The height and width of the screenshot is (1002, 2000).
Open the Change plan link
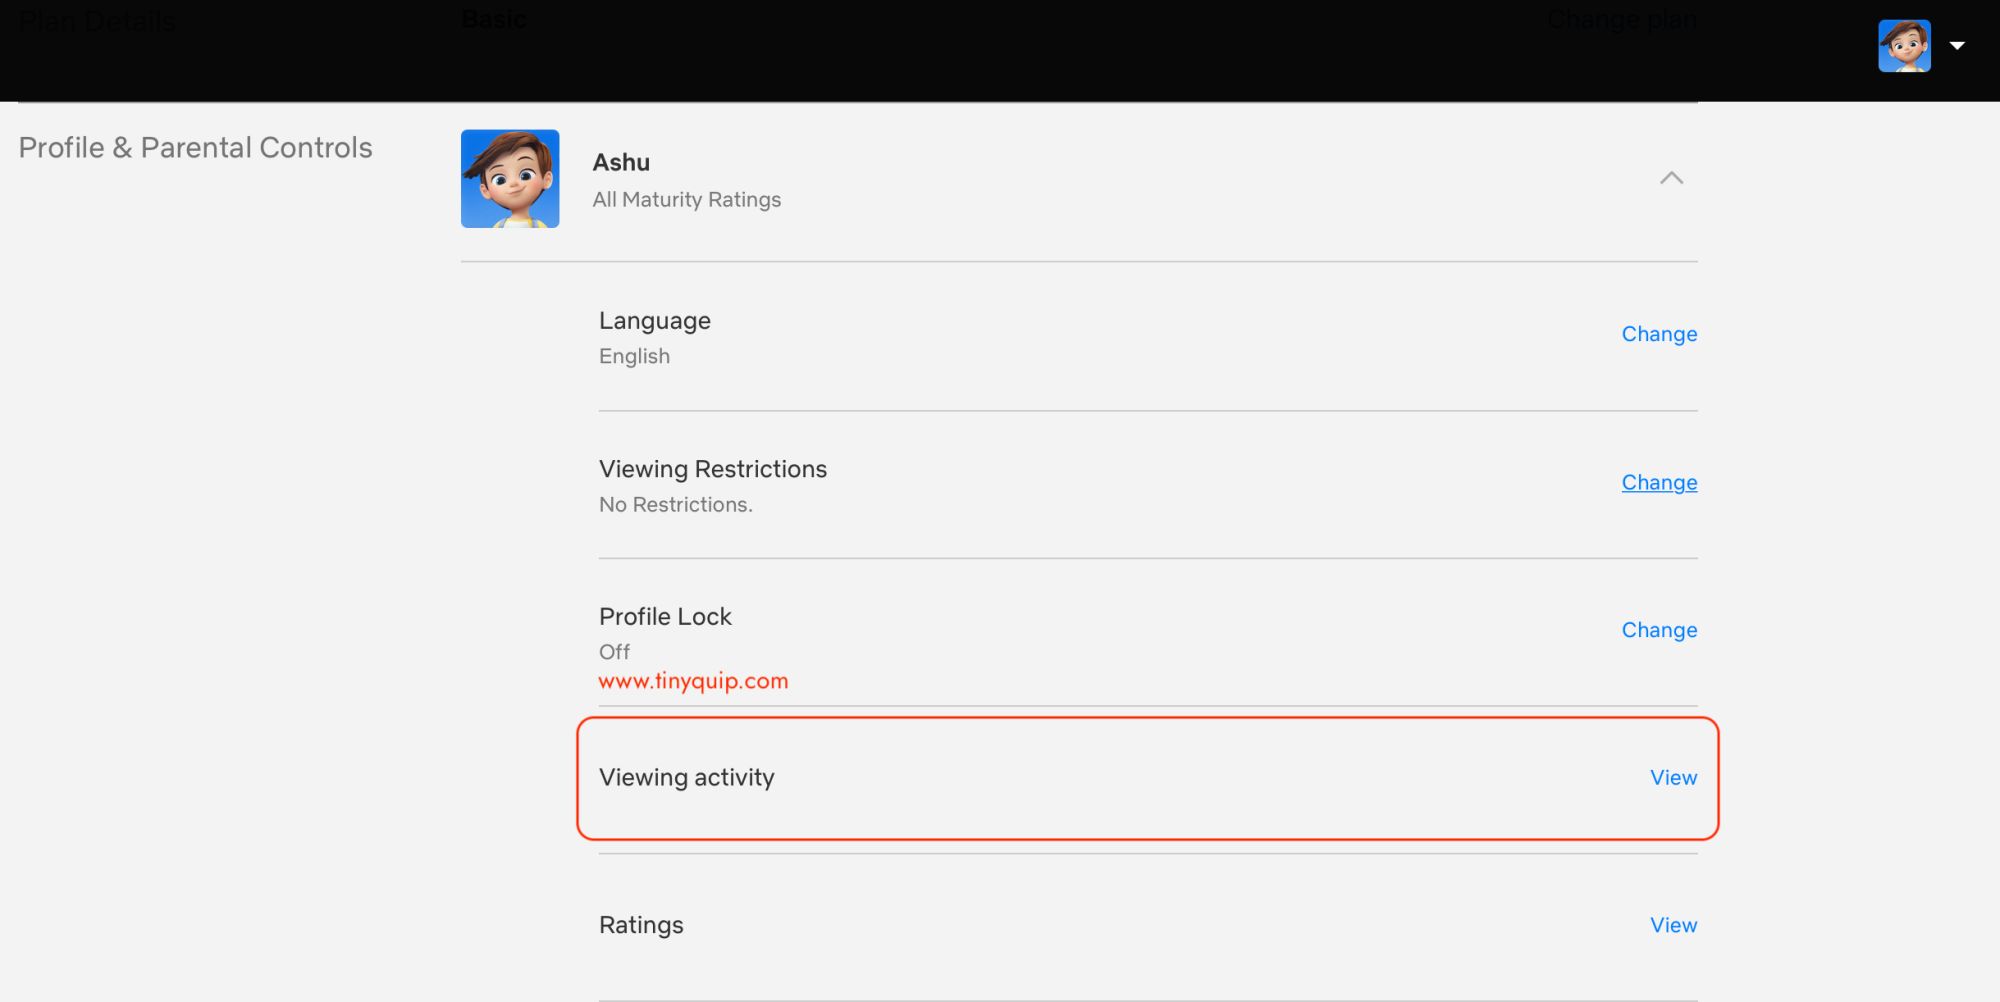tap(1620, 20)
